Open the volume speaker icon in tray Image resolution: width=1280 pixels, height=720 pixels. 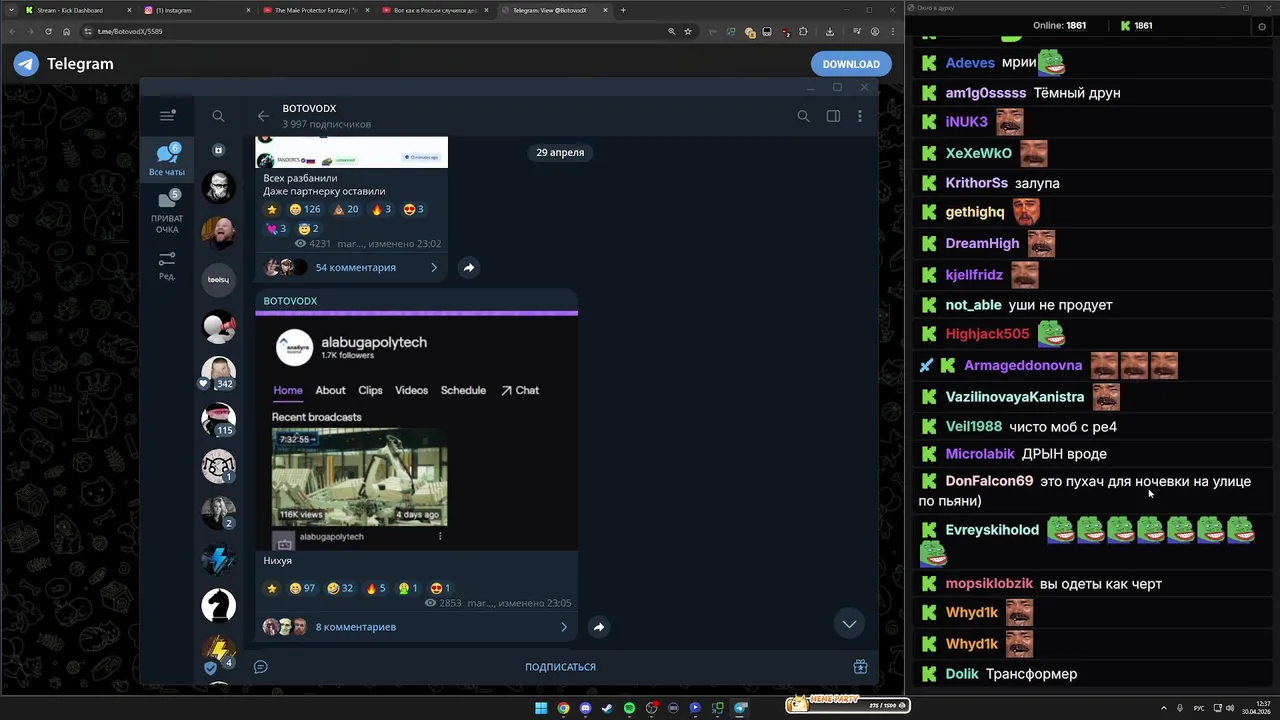click(1229, 708)
